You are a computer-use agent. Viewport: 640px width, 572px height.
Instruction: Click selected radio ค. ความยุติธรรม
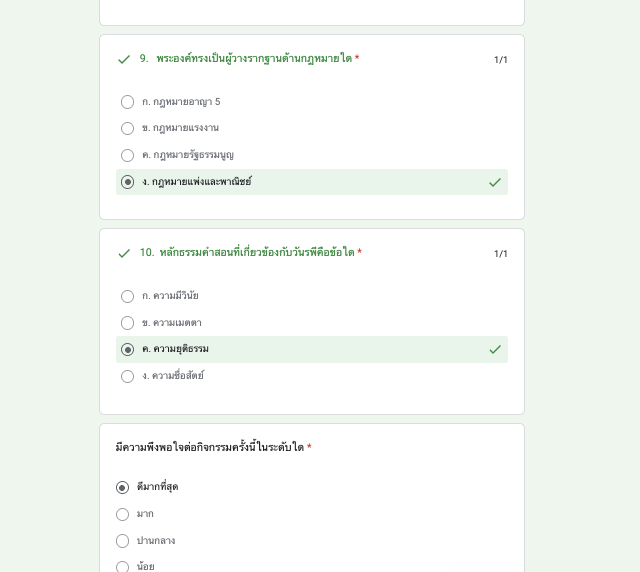click(128, 350)
